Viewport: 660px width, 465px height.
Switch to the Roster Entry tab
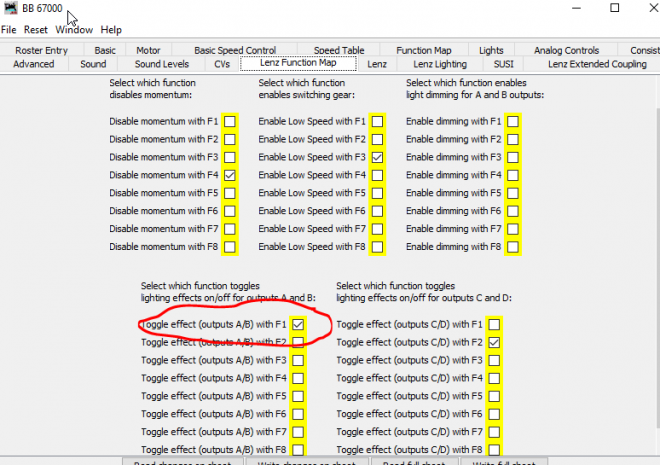(41, 50)
